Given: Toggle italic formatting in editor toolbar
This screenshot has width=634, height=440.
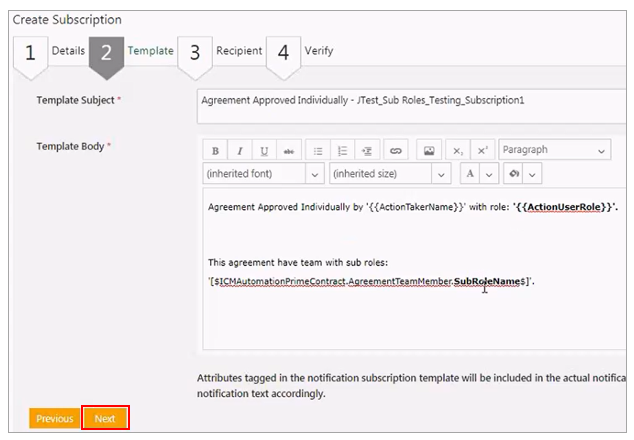Looking at the screenshot, I should coord(240,151).
